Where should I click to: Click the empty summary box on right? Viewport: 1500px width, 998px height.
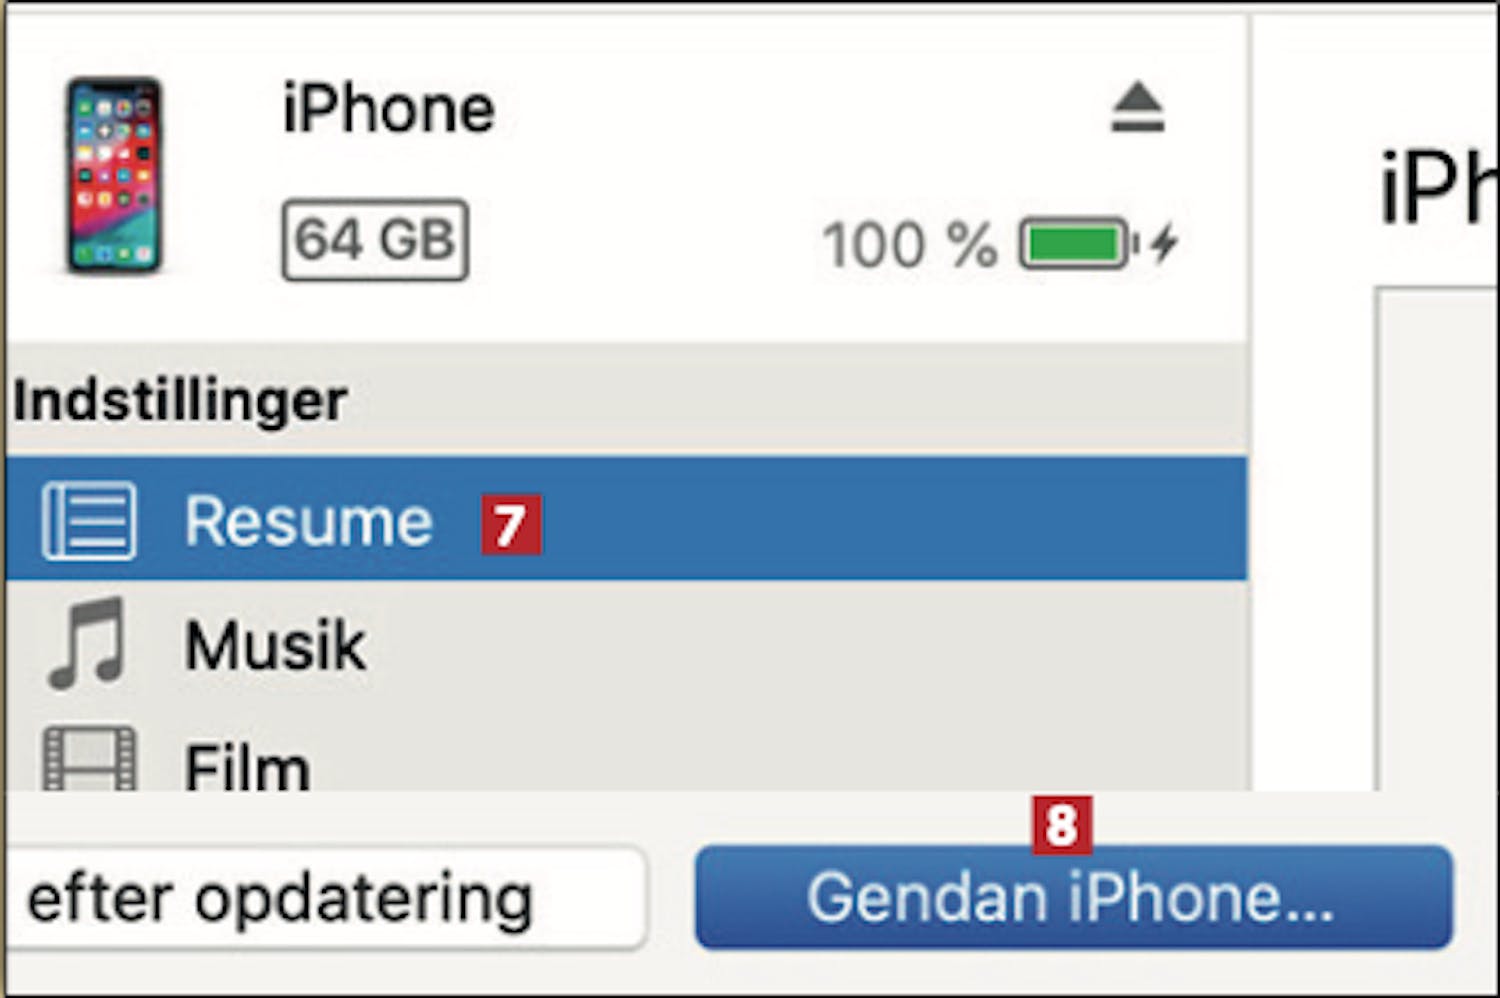1437,540
